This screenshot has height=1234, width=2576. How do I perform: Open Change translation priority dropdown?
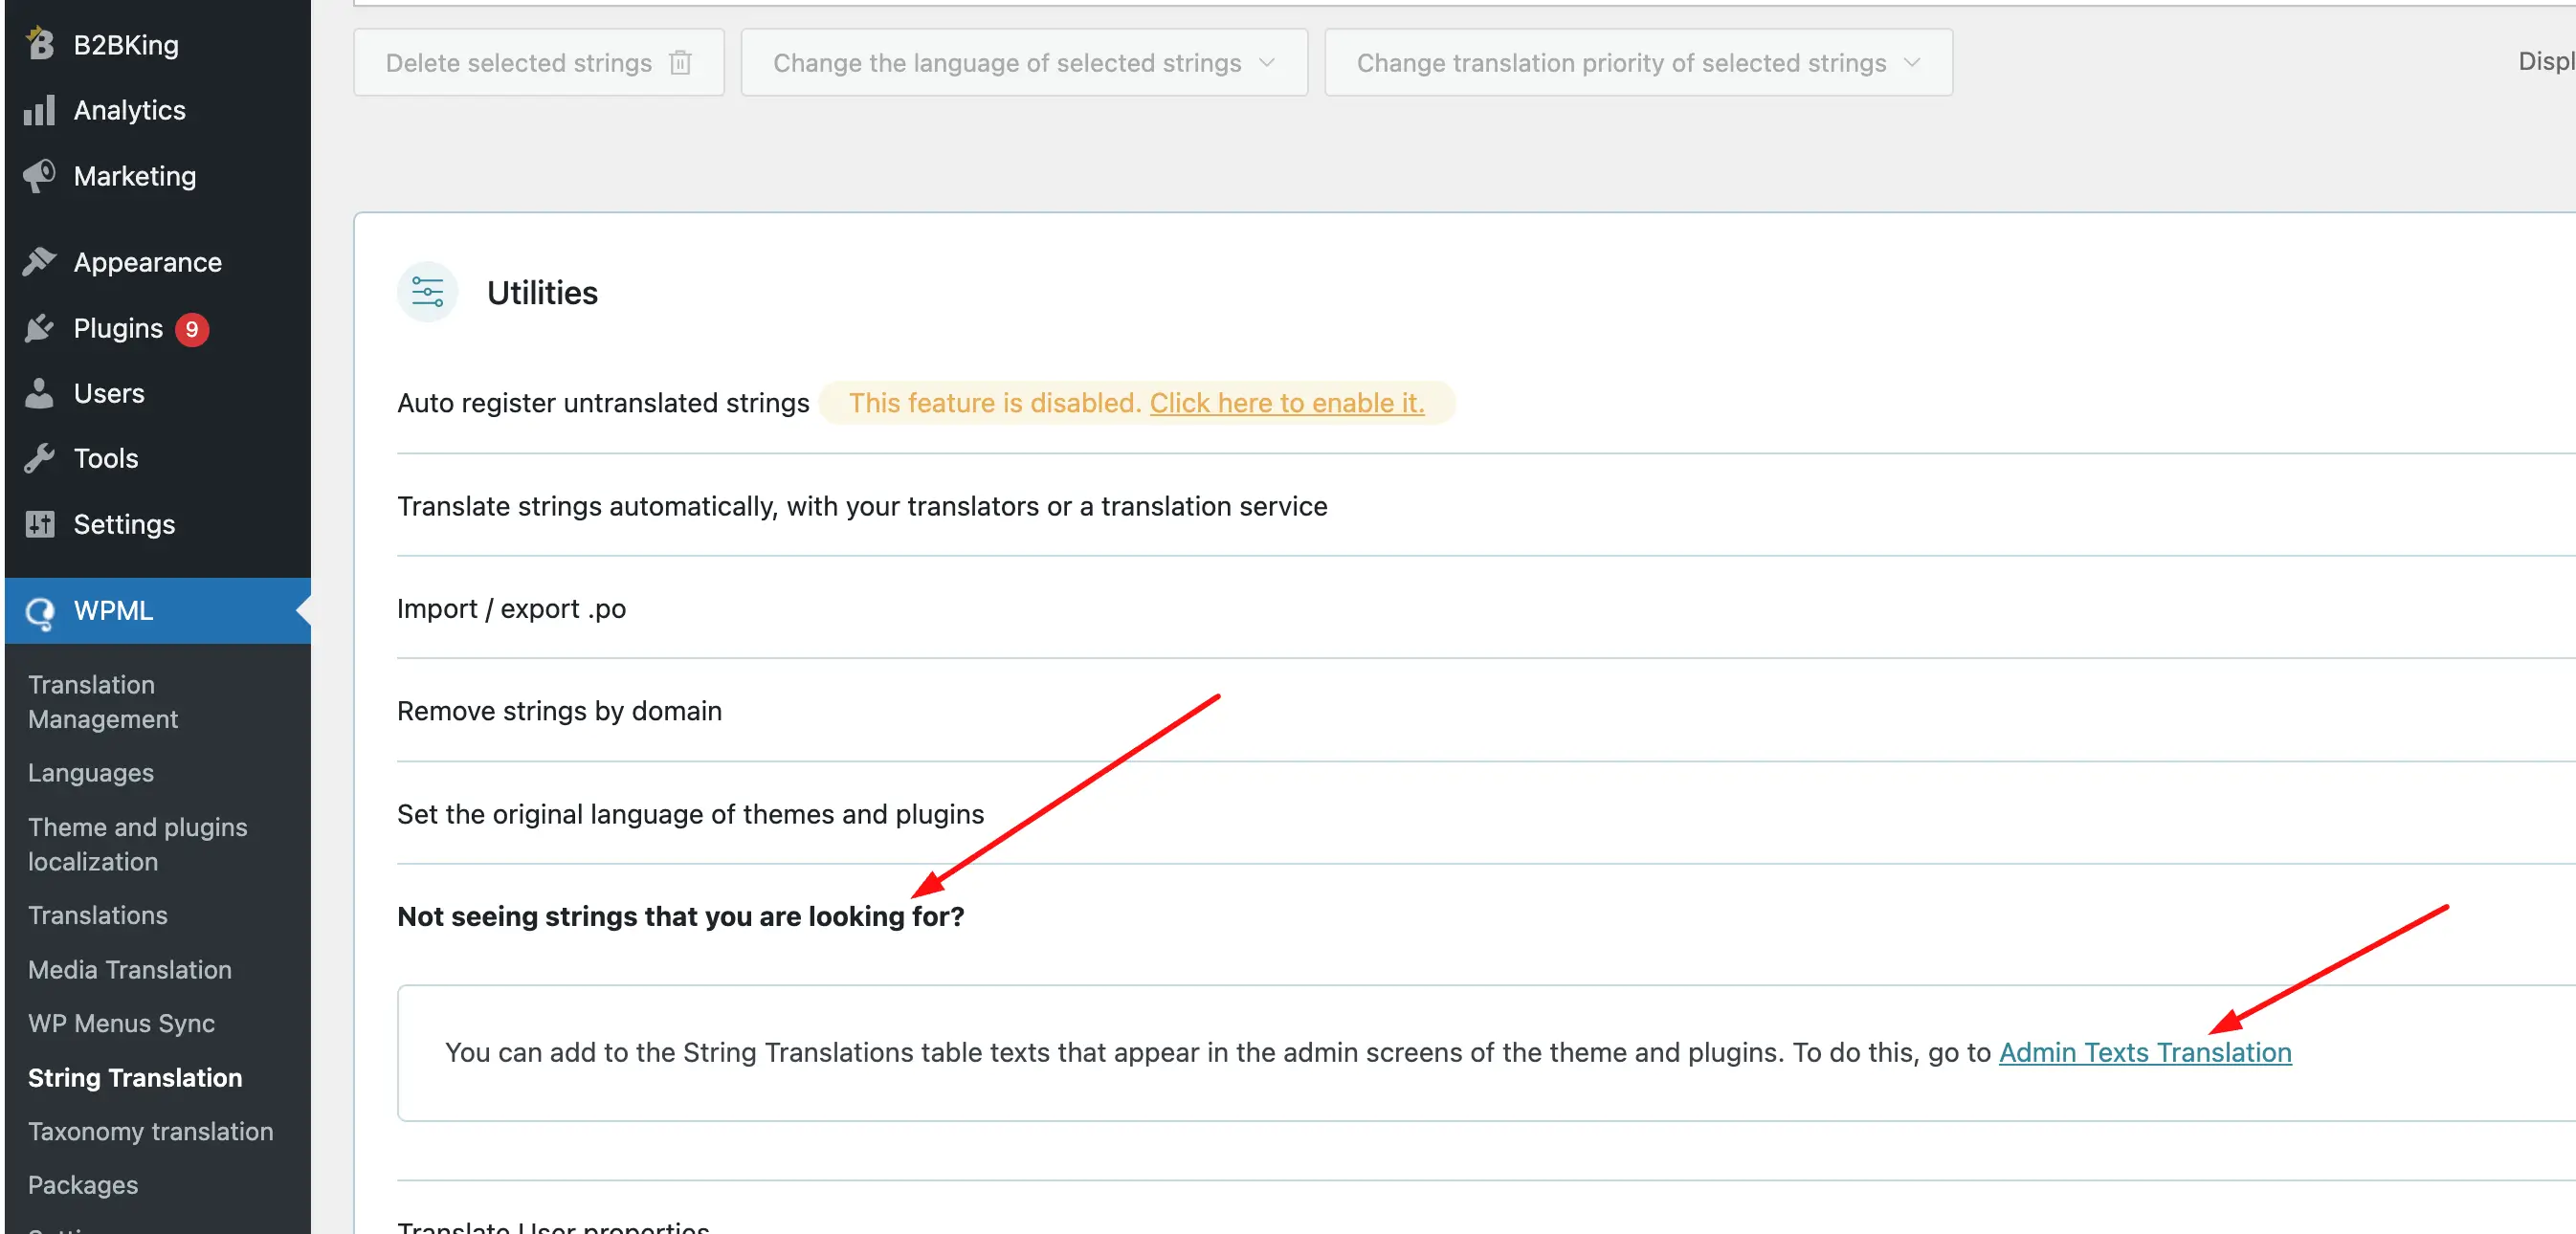(1638, 63)
